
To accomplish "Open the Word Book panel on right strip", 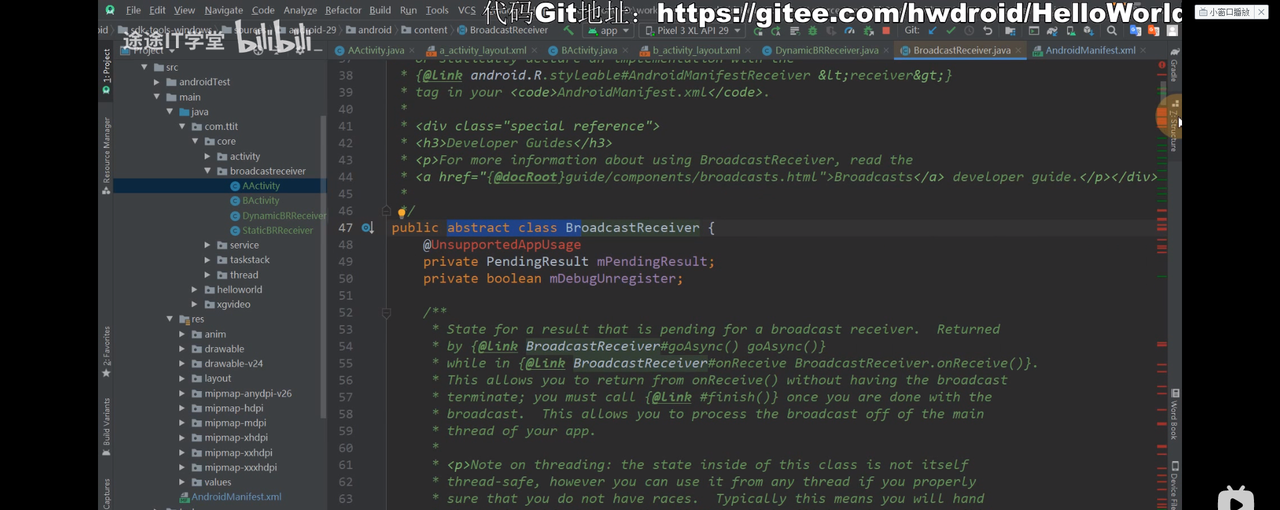I will tap(1175, 415).
